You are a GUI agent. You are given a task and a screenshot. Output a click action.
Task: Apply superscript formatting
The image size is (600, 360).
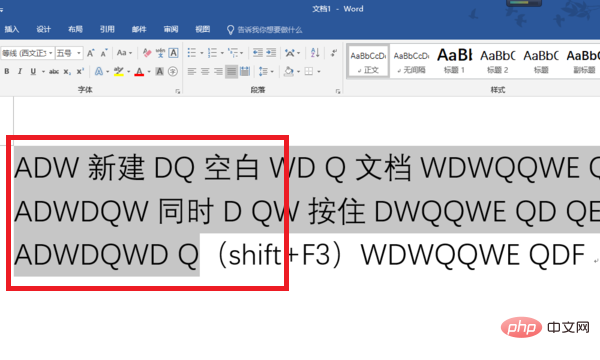(x=80, y=72)
